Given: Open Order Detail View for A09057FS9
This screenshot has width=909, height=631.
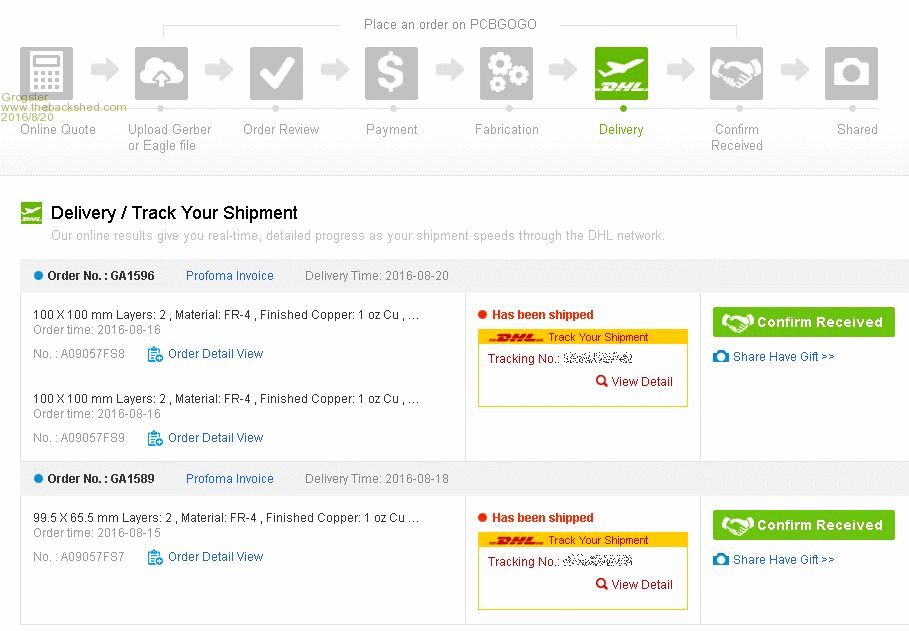Looking at the screenshot, I should (215, 438).
